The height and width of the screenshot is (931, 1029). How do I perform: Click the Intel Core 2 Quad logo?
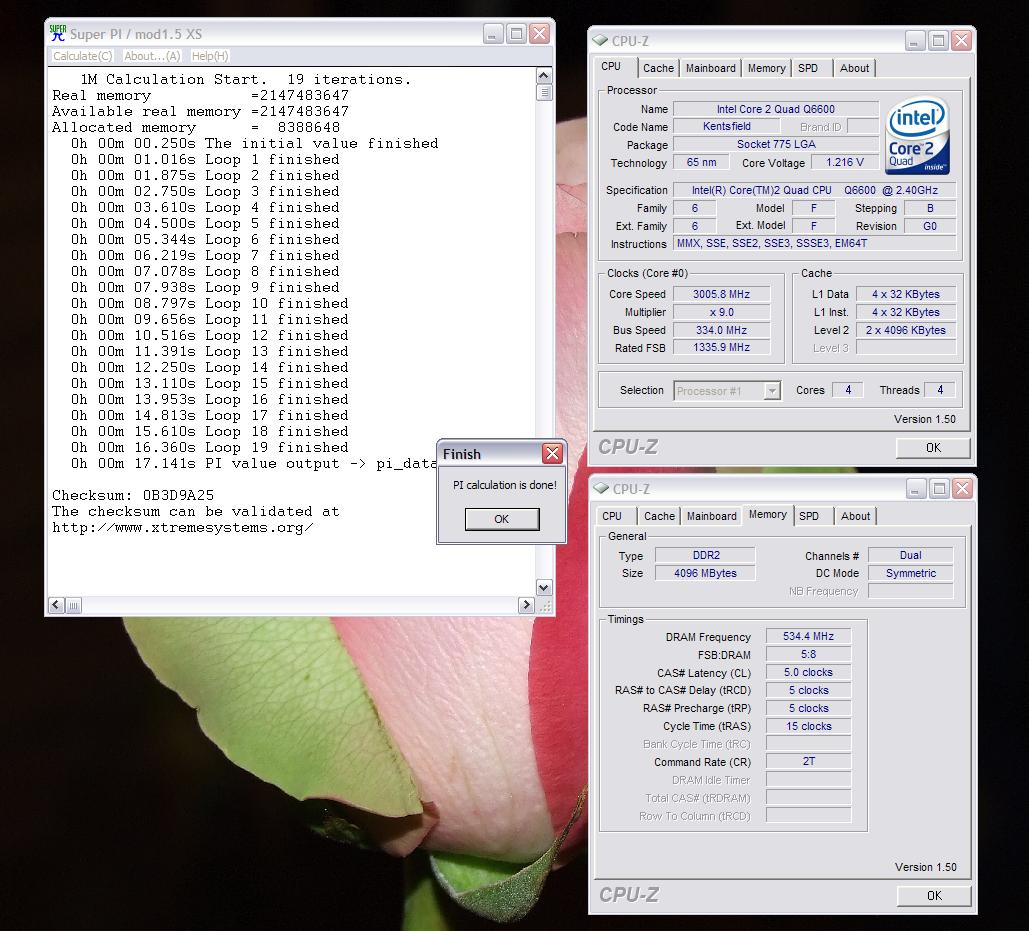pos(917,136)
